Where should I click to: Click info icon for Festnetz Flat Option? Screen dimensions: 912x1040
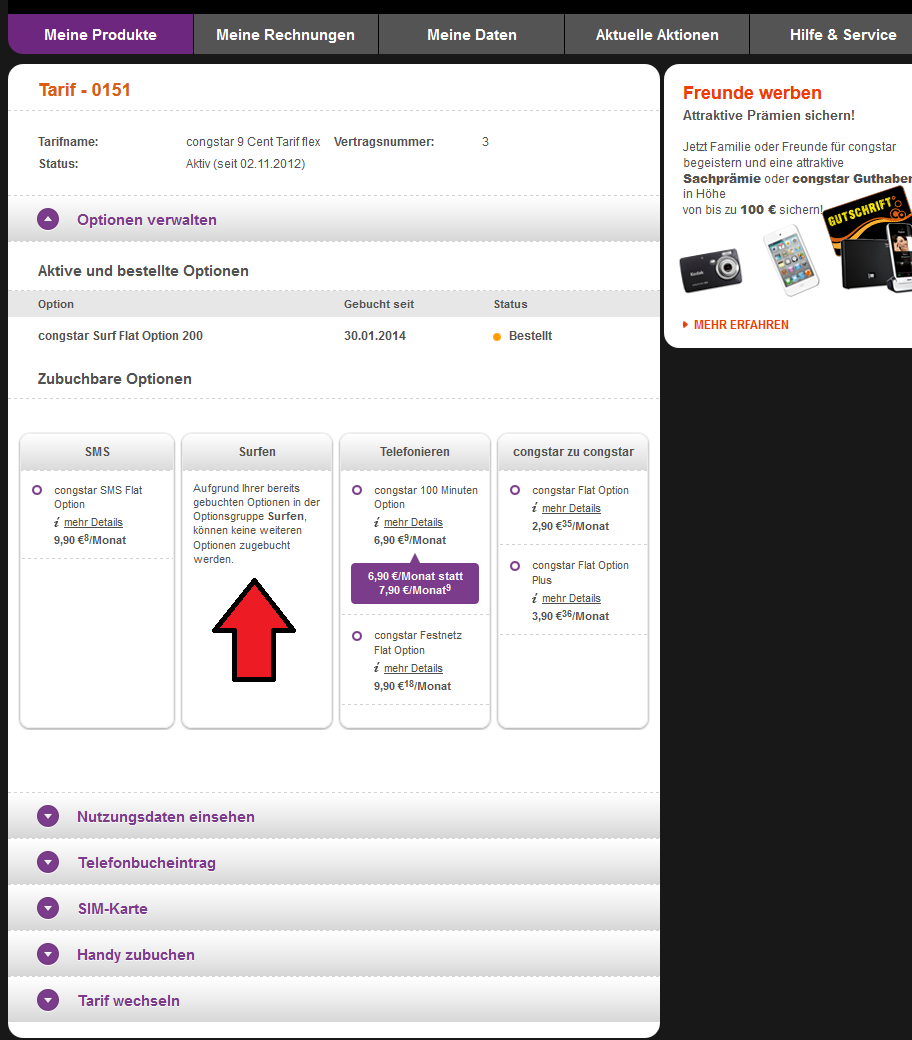click(x=377, y=668)
